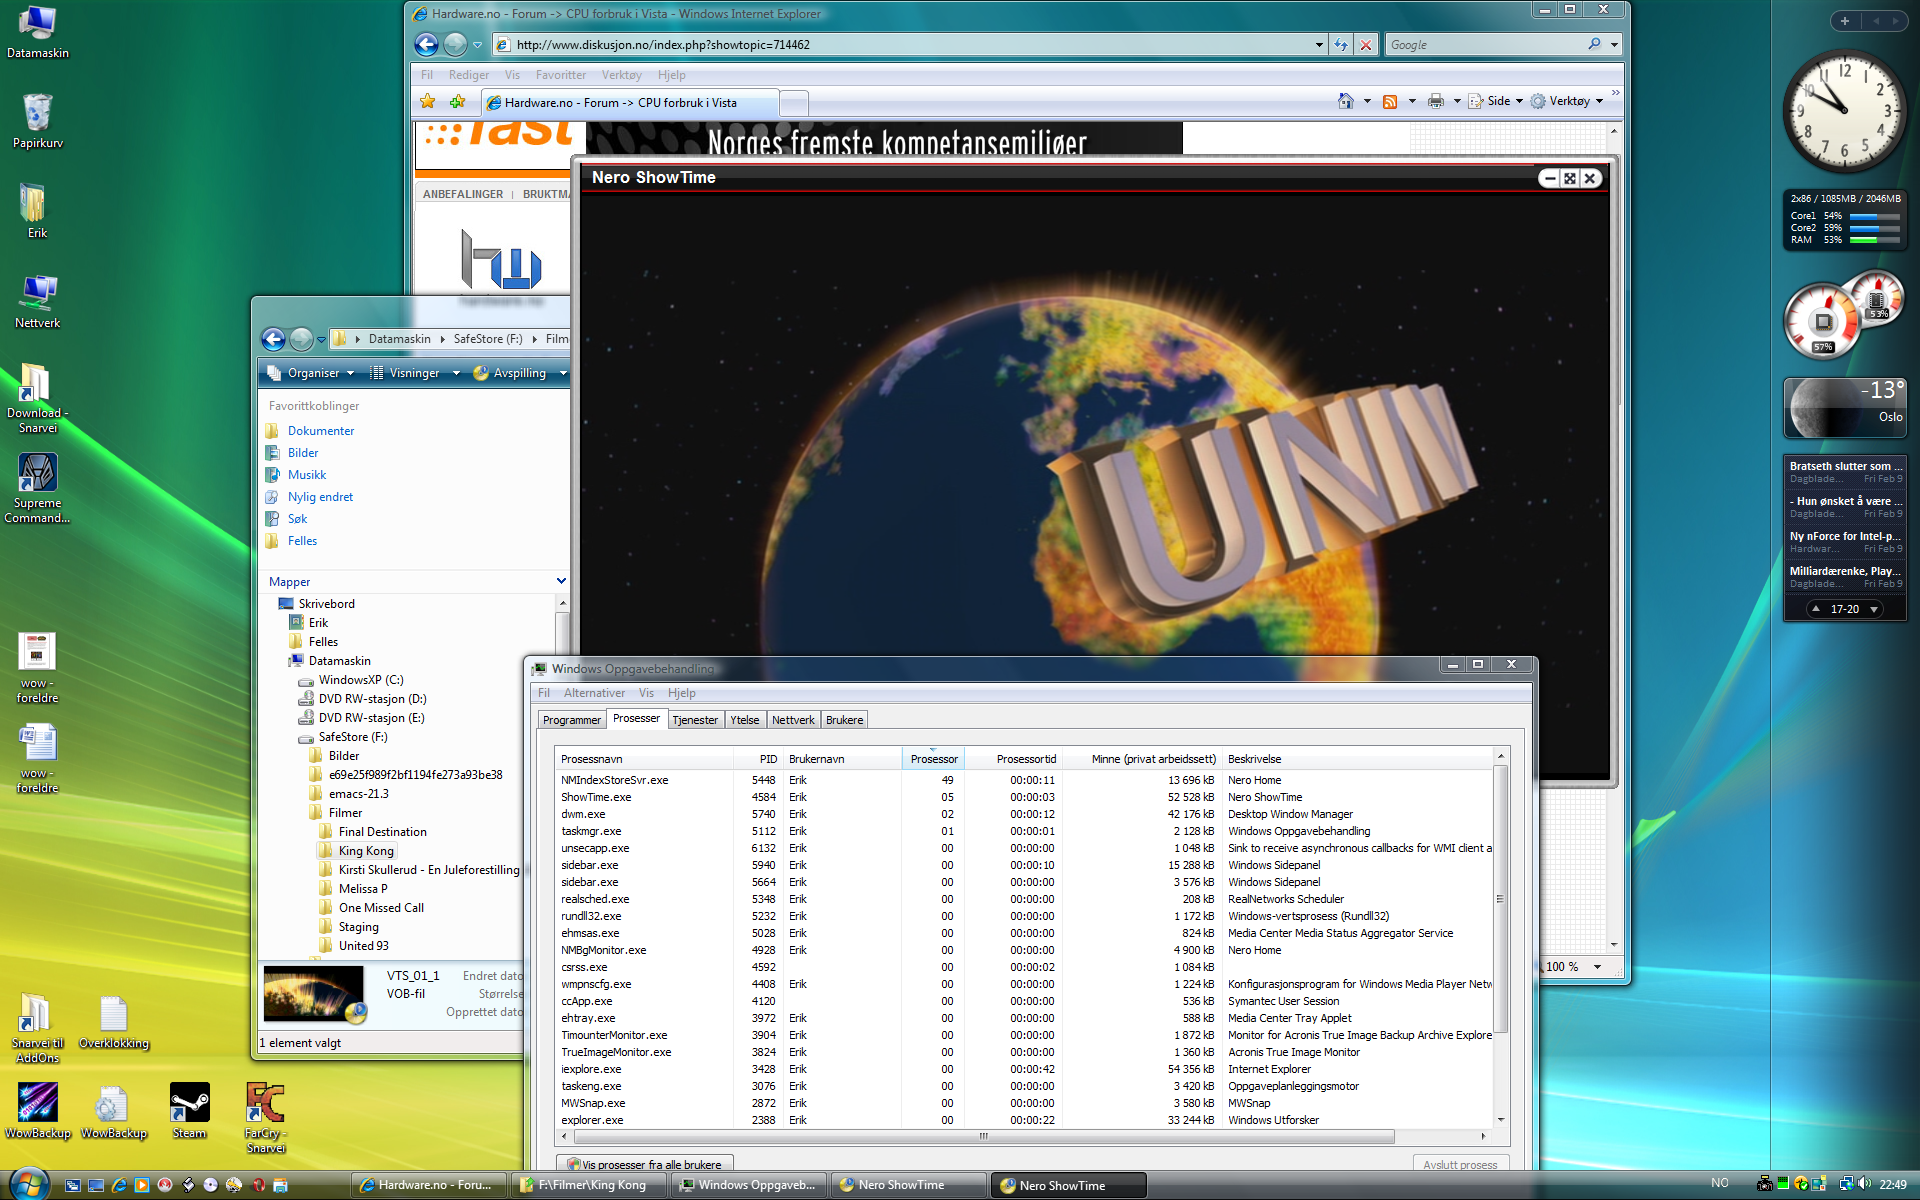Collapse the Mapper folders pane chevron
Viewport: 1920px width, 1200px height.
[561, 581]
